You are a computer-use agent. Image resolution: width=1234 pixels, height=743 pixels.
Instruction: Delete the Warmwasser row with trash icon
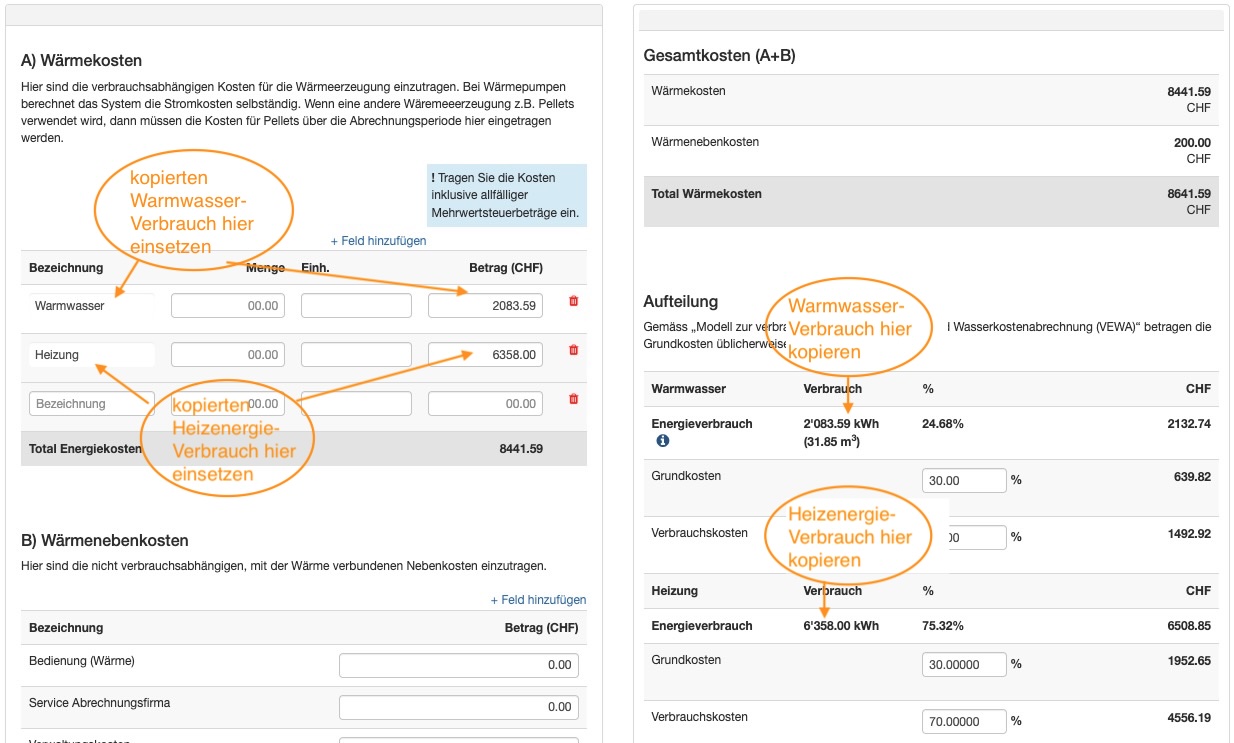point(573,301)
